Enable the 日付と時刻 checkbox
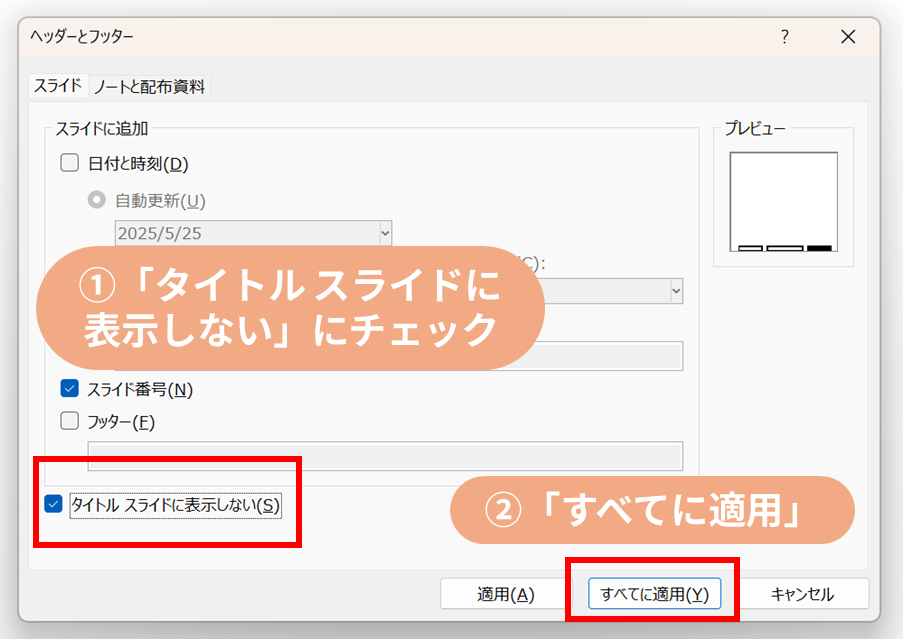This screenshot has height=639, width=903. [70, 163]
